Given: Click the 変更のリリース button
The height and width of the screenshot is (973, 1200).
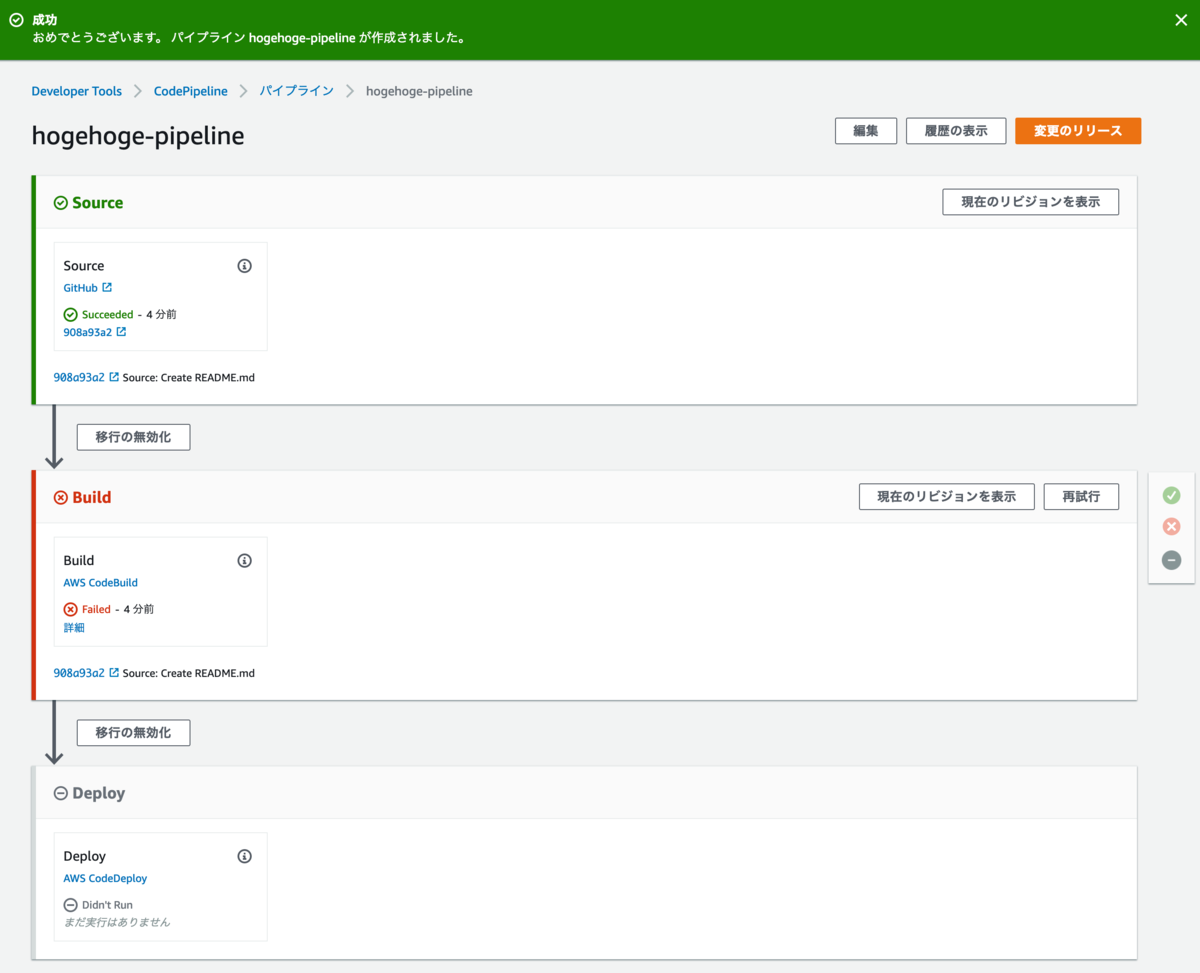Looking at the screenshot, I should (1077, 131).
